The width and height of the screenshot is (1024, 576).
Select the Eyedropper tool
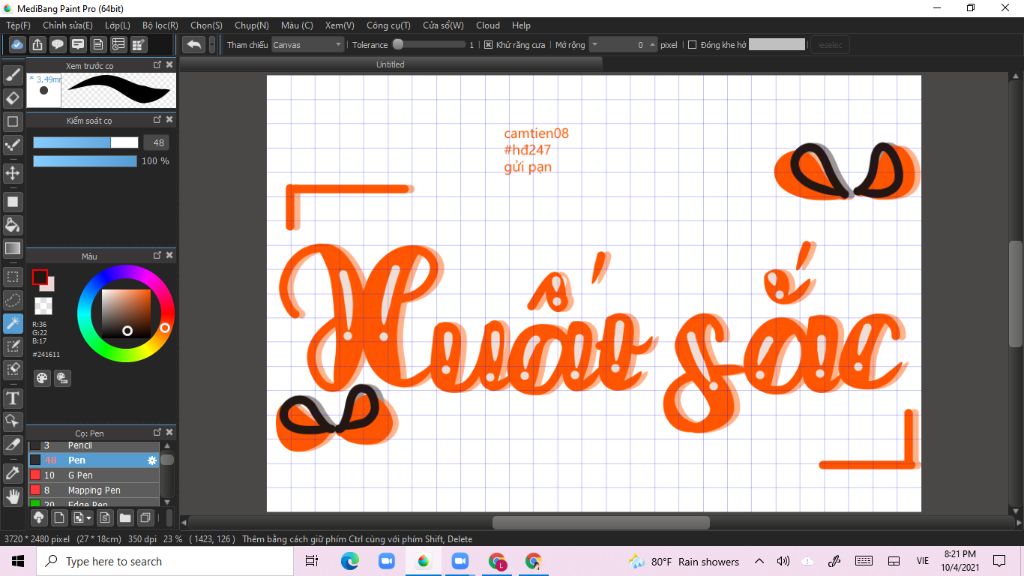[x=12, y=473]
